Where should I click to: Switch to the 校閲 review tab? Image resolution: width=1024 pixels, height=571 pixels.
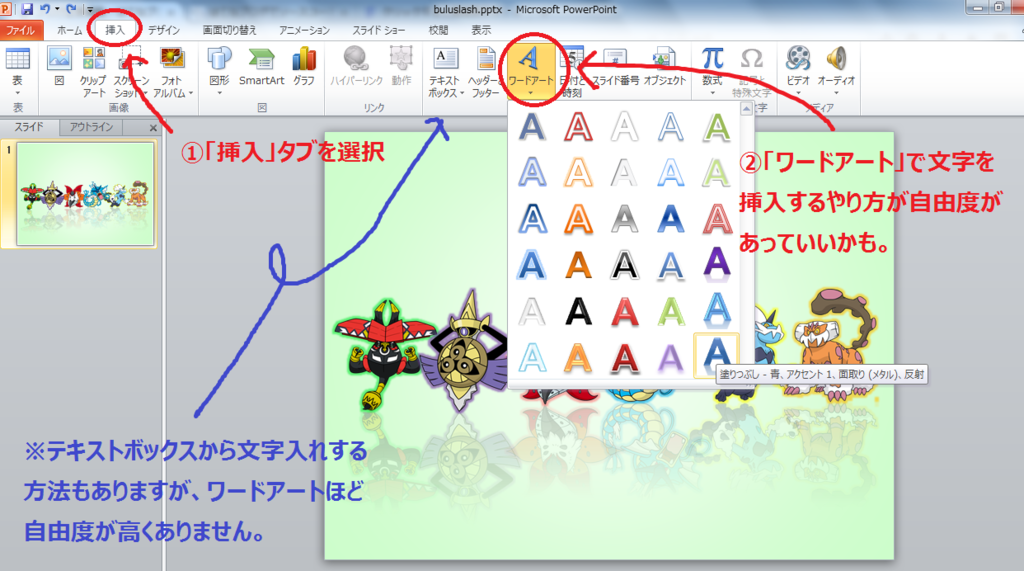tap(438, 30)
